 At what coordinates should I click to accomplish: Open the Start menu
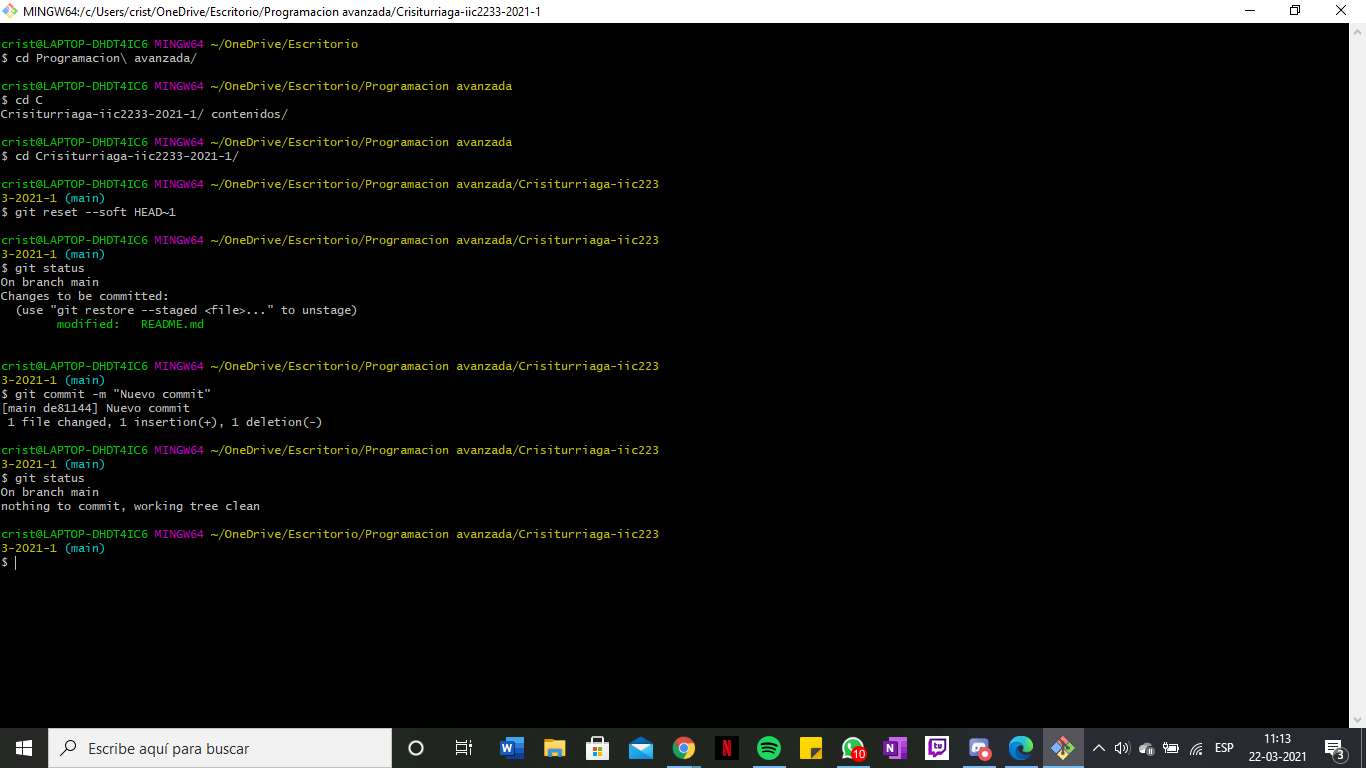[x=21, y=747]
